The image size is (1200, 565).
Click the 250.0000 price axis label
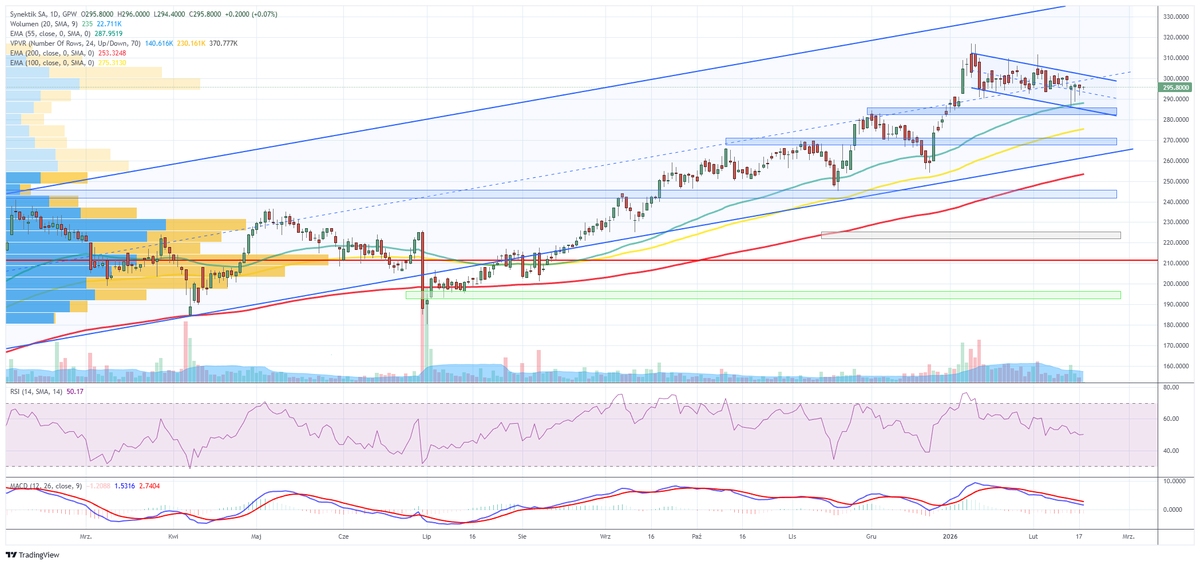pos(1175,181)
